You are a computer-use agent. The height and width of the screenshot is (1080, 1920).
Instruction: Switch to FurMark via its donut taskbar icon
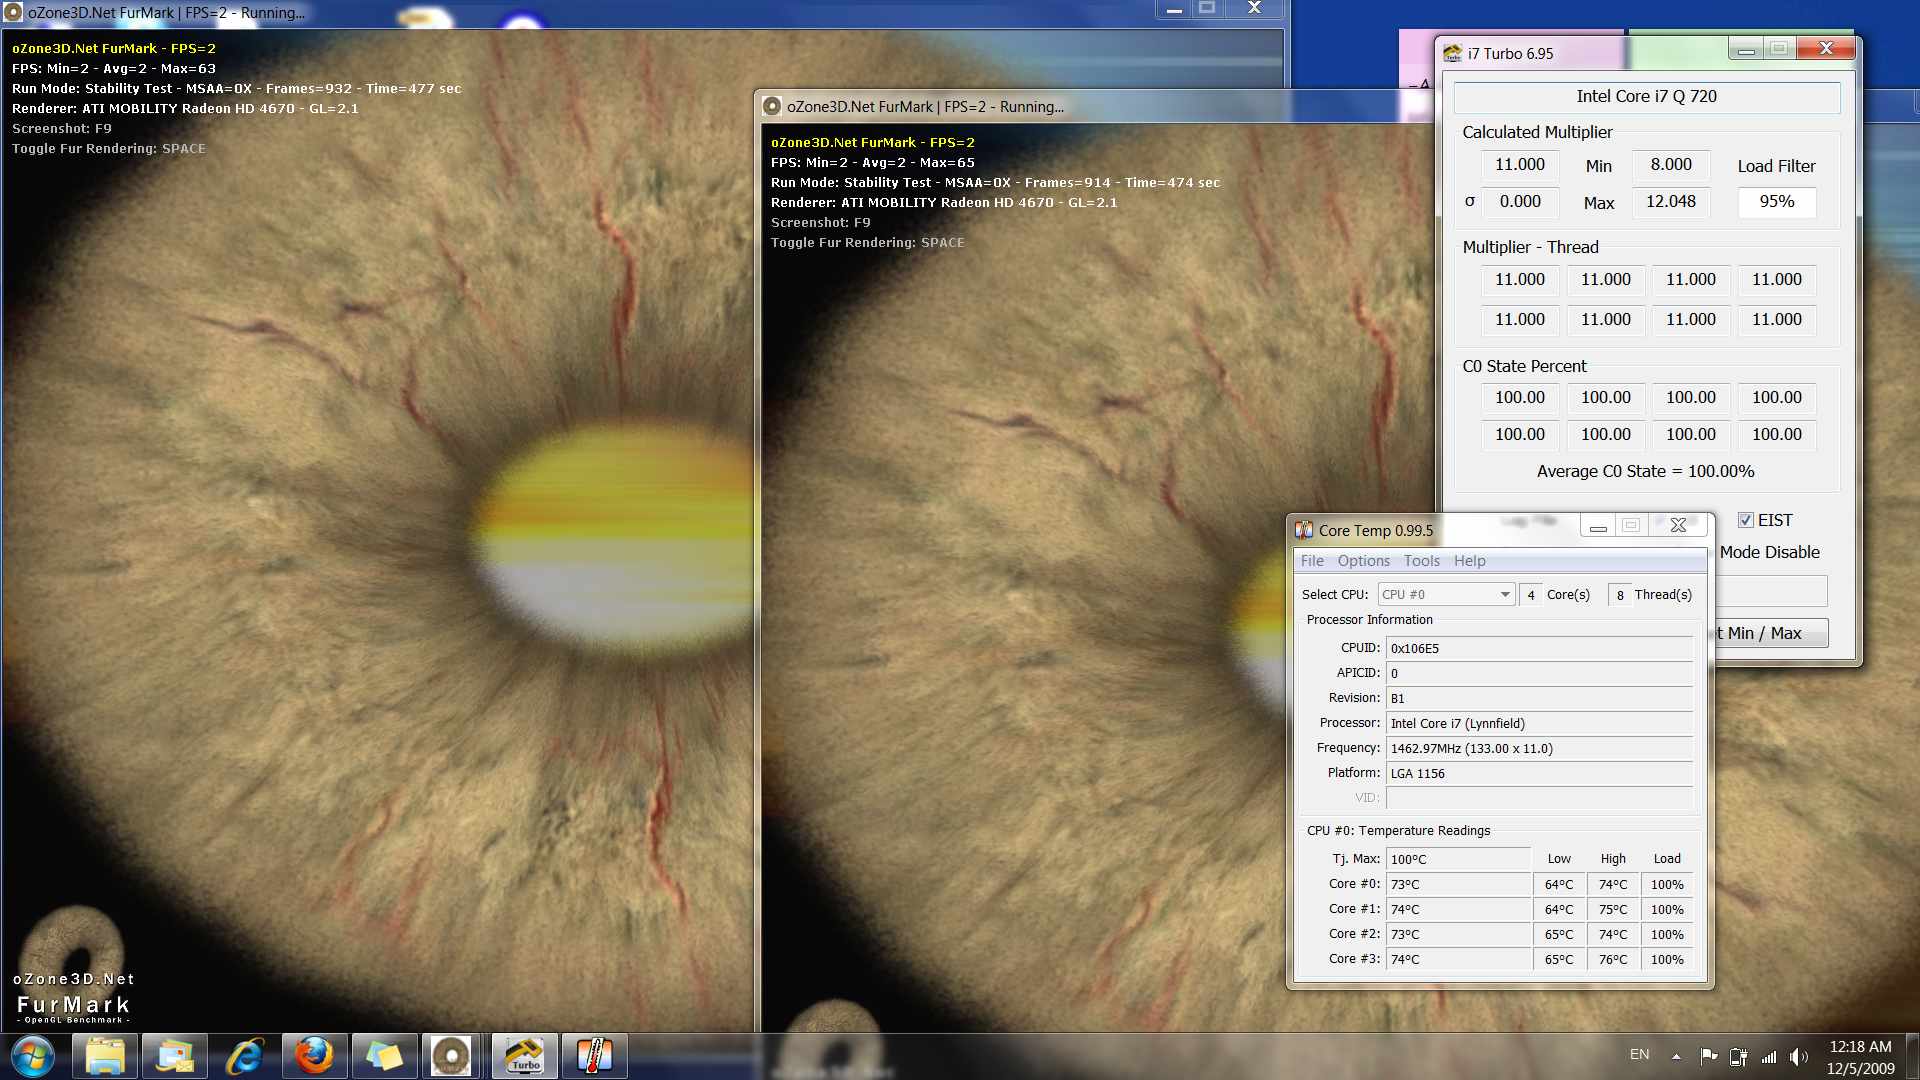(451, 1056)
